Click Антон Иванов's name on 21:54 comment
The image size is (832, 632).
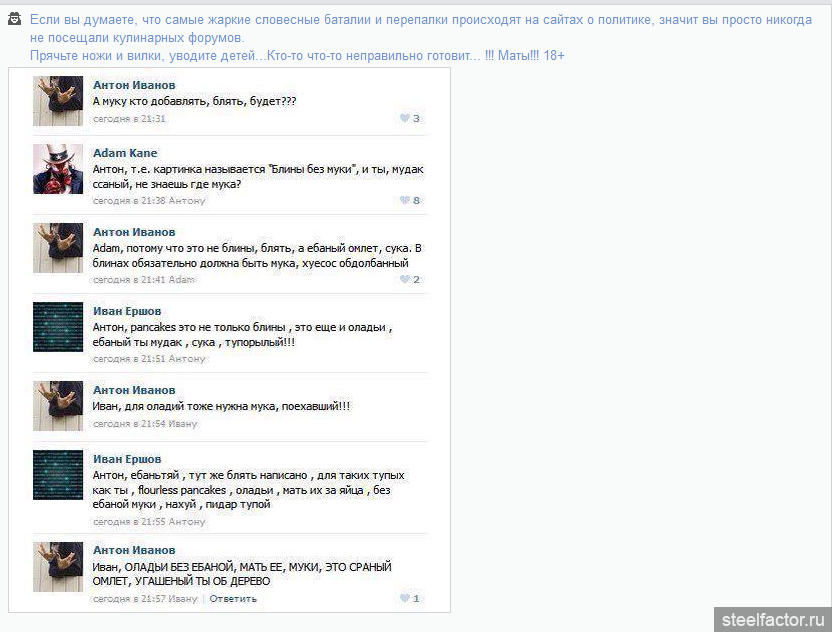click(134, 390)
